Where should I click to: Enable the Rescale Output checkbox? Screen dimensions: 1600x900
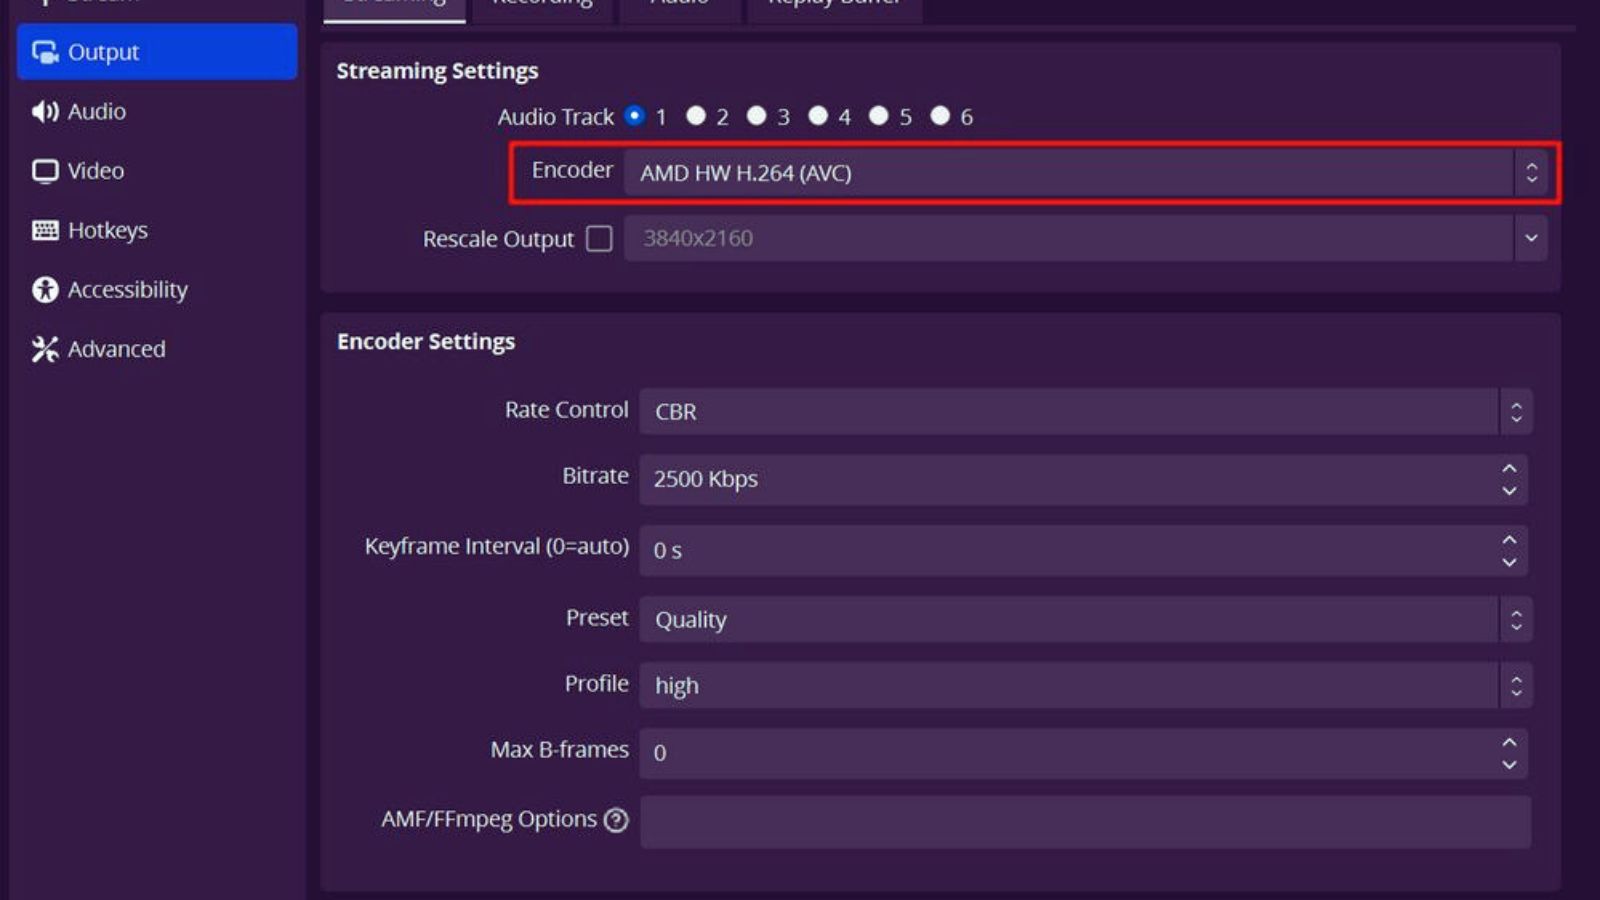click(599, 238)
